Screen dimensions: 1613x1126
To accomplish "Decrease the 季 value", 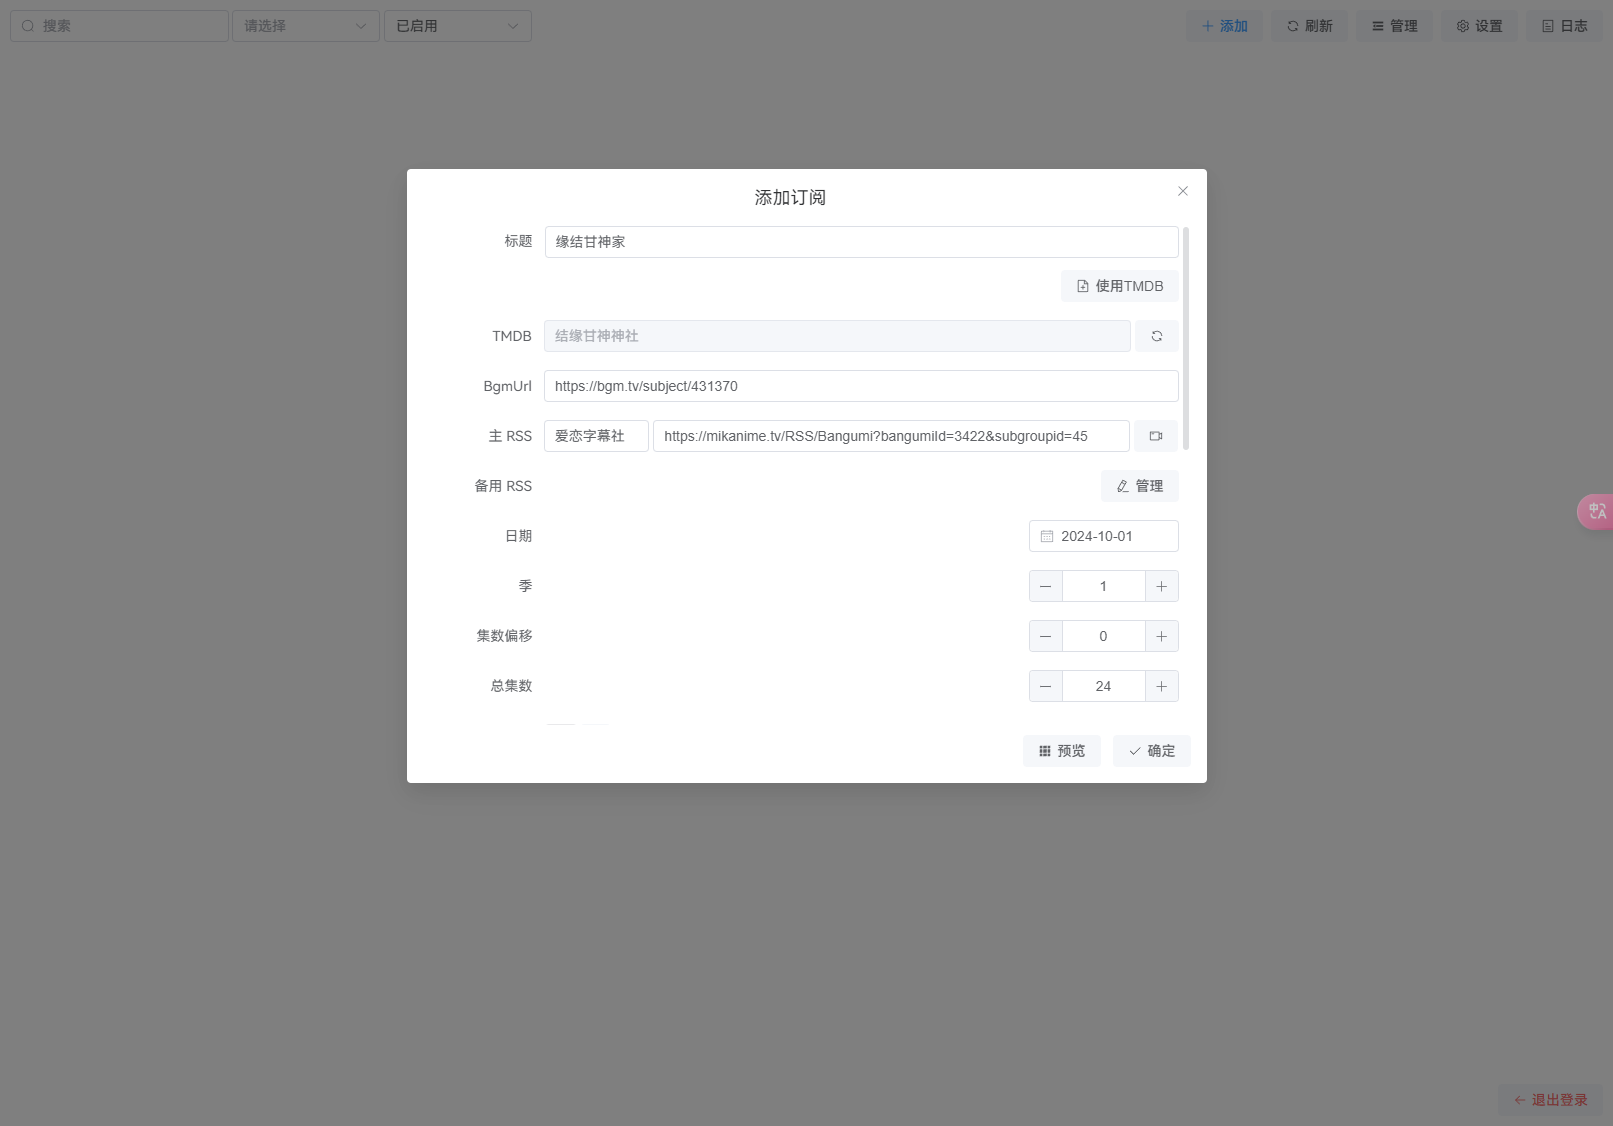I will click(1046, 586).
